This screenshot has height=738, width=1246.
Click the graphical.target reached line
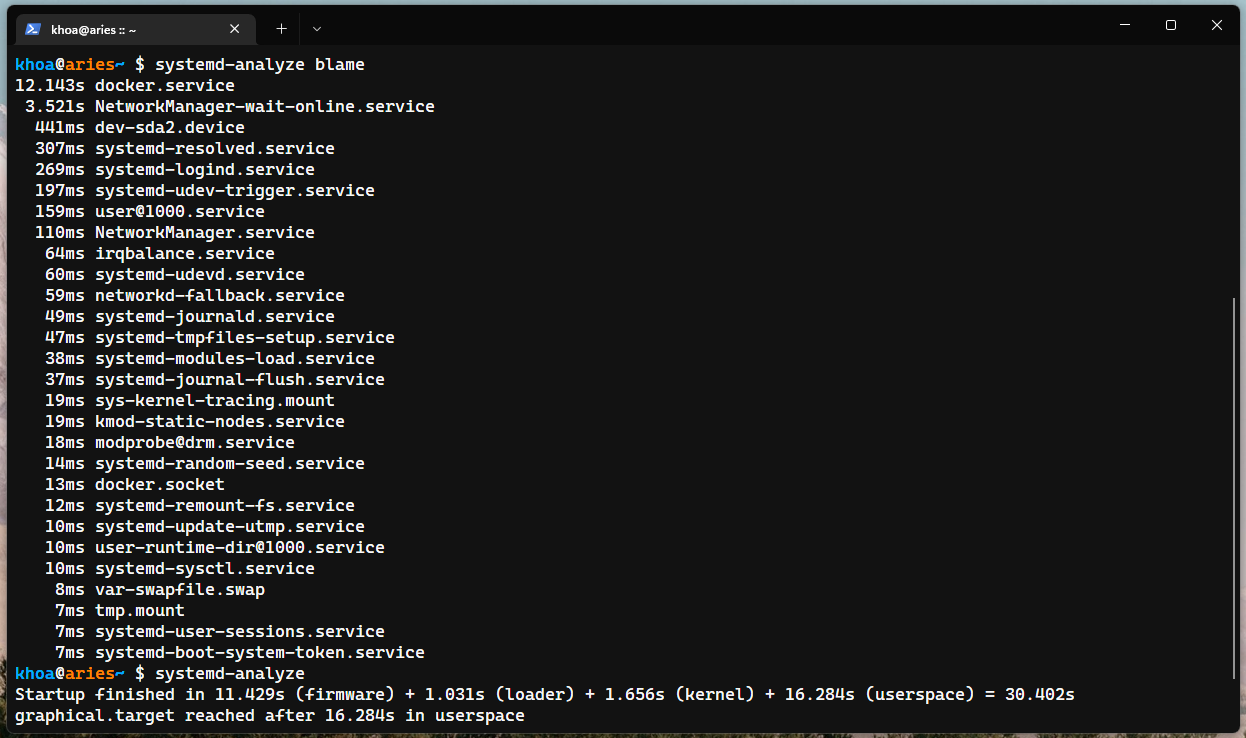click(270, 715)
